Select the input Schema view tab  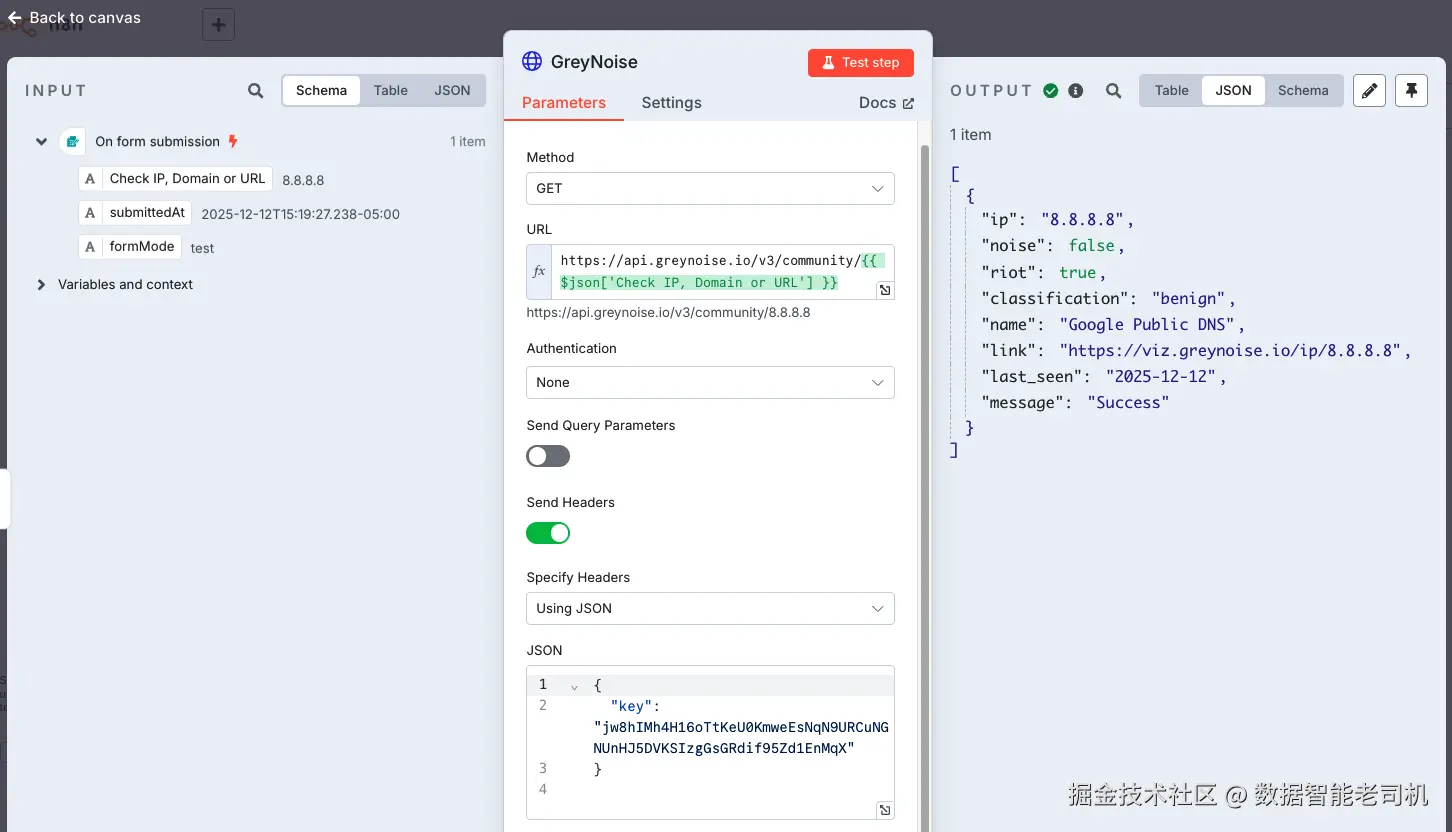321,90
